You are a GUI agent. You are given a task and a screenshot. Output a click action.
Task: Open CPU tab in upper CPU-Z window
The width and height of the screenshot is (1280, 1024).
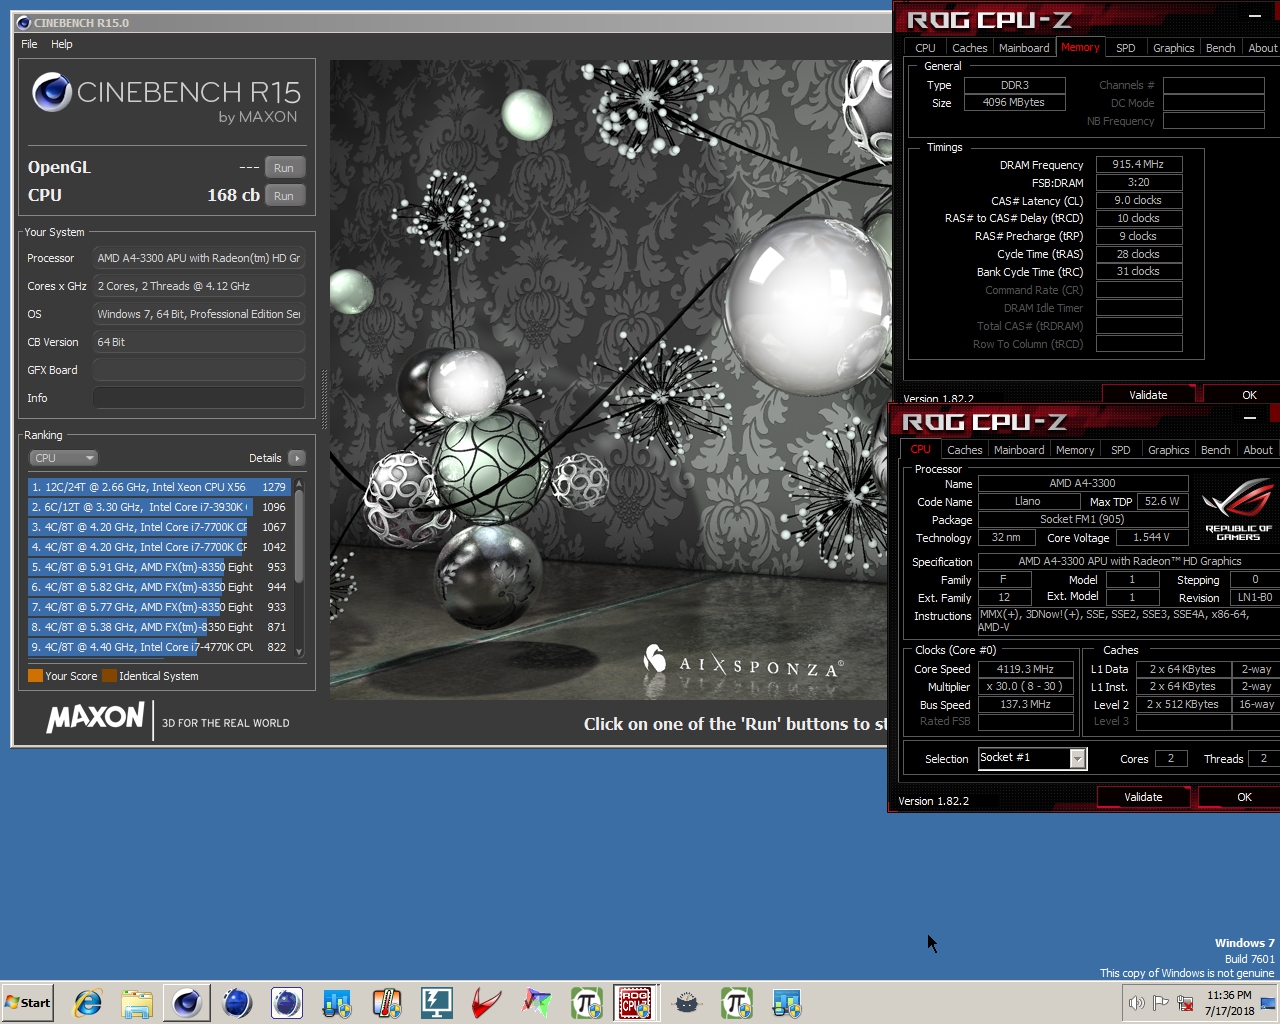925,48
